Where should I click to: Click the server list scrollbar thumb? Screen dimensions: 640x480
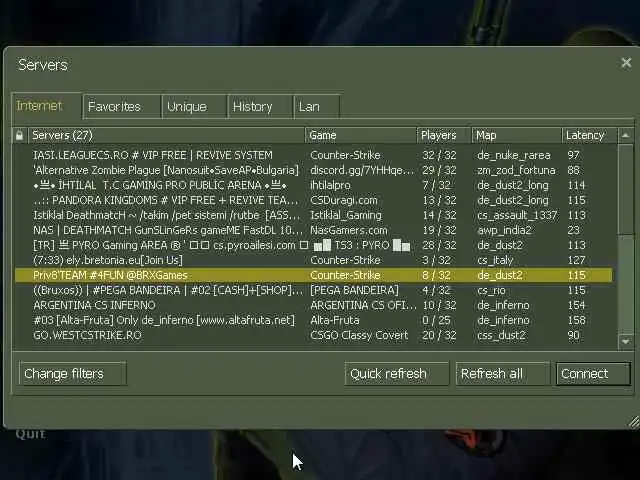(x=626, y=189)
